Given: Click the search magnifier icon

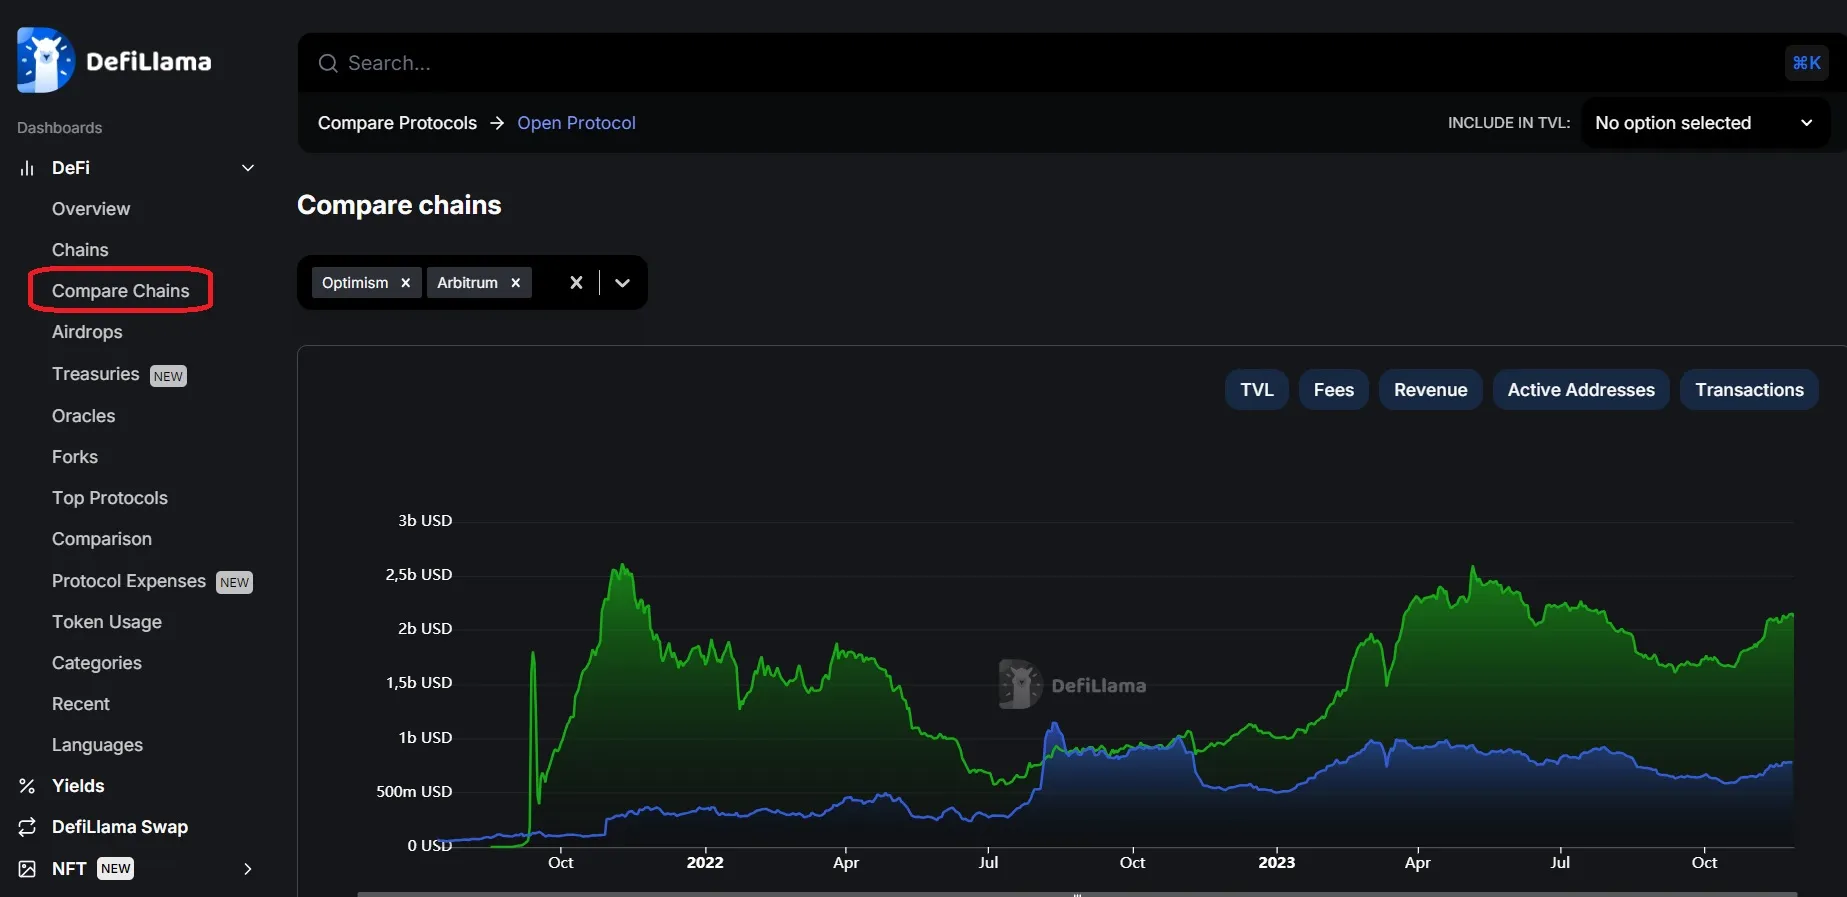Looking at the screenshot, I should 328,63.
